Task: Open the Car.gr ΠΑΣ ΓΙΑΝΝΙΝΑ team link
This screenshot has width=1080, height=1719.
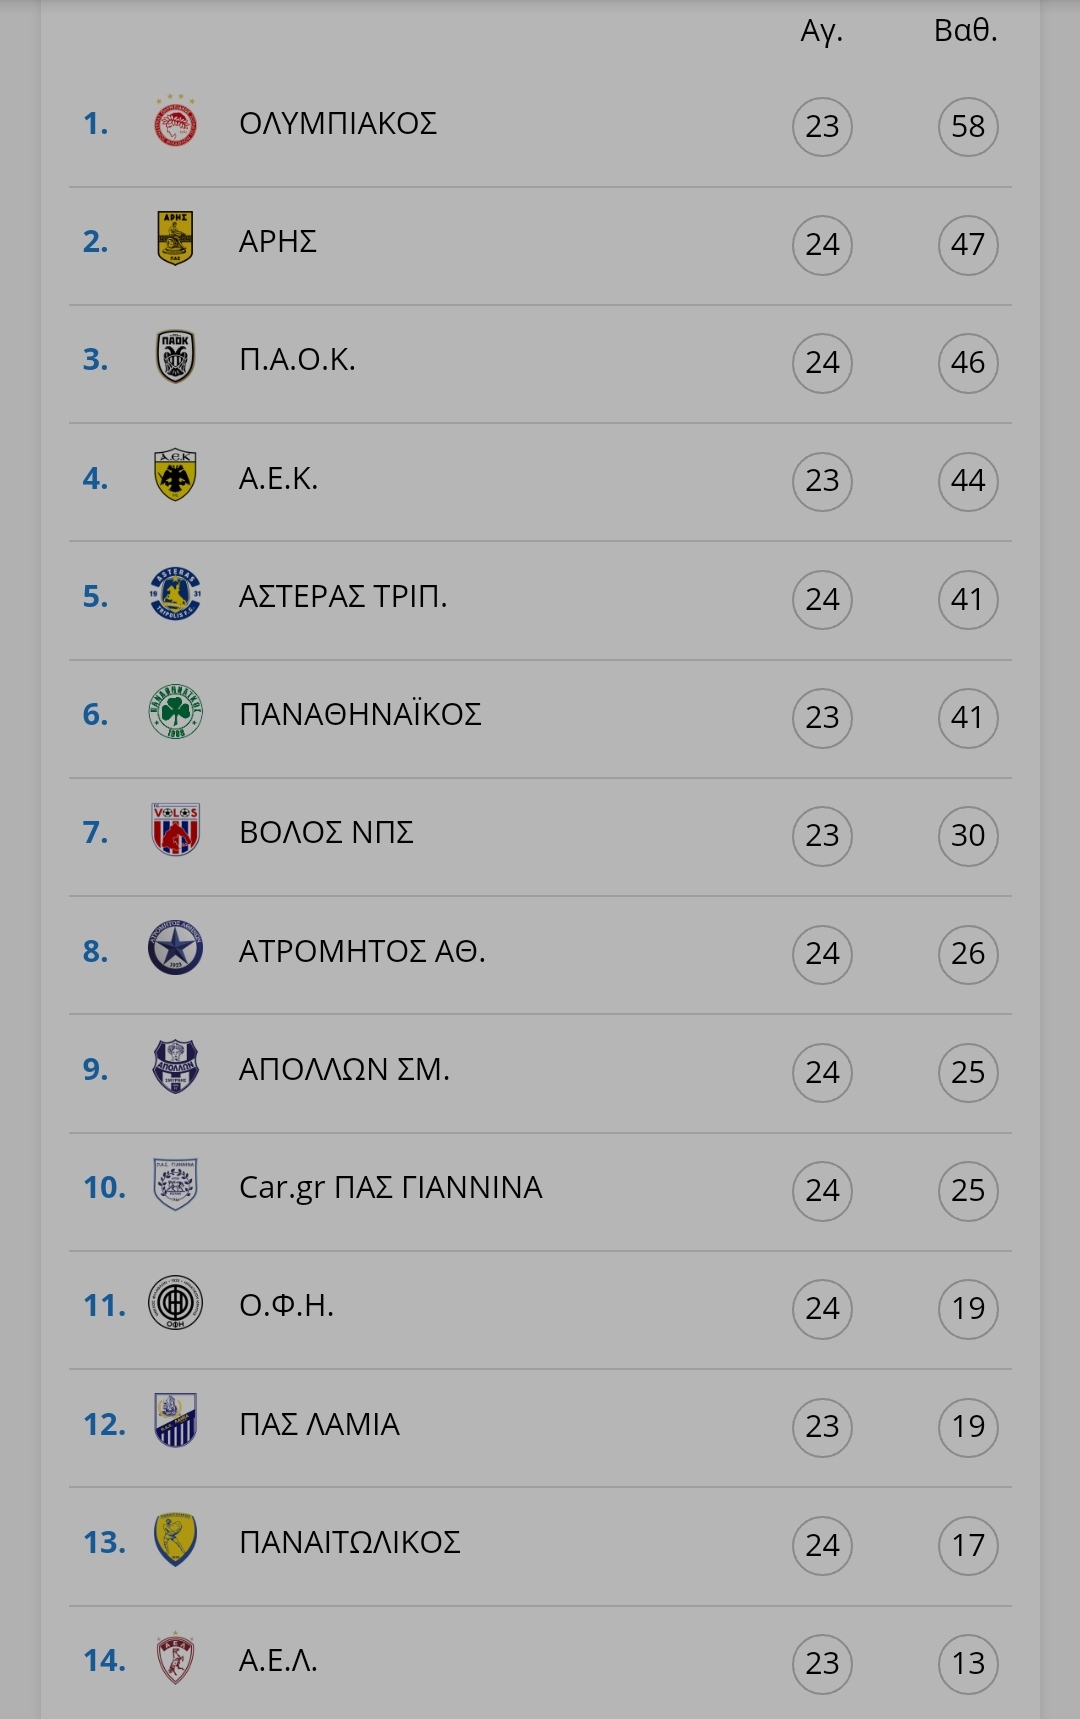Action: (390, 1187)
